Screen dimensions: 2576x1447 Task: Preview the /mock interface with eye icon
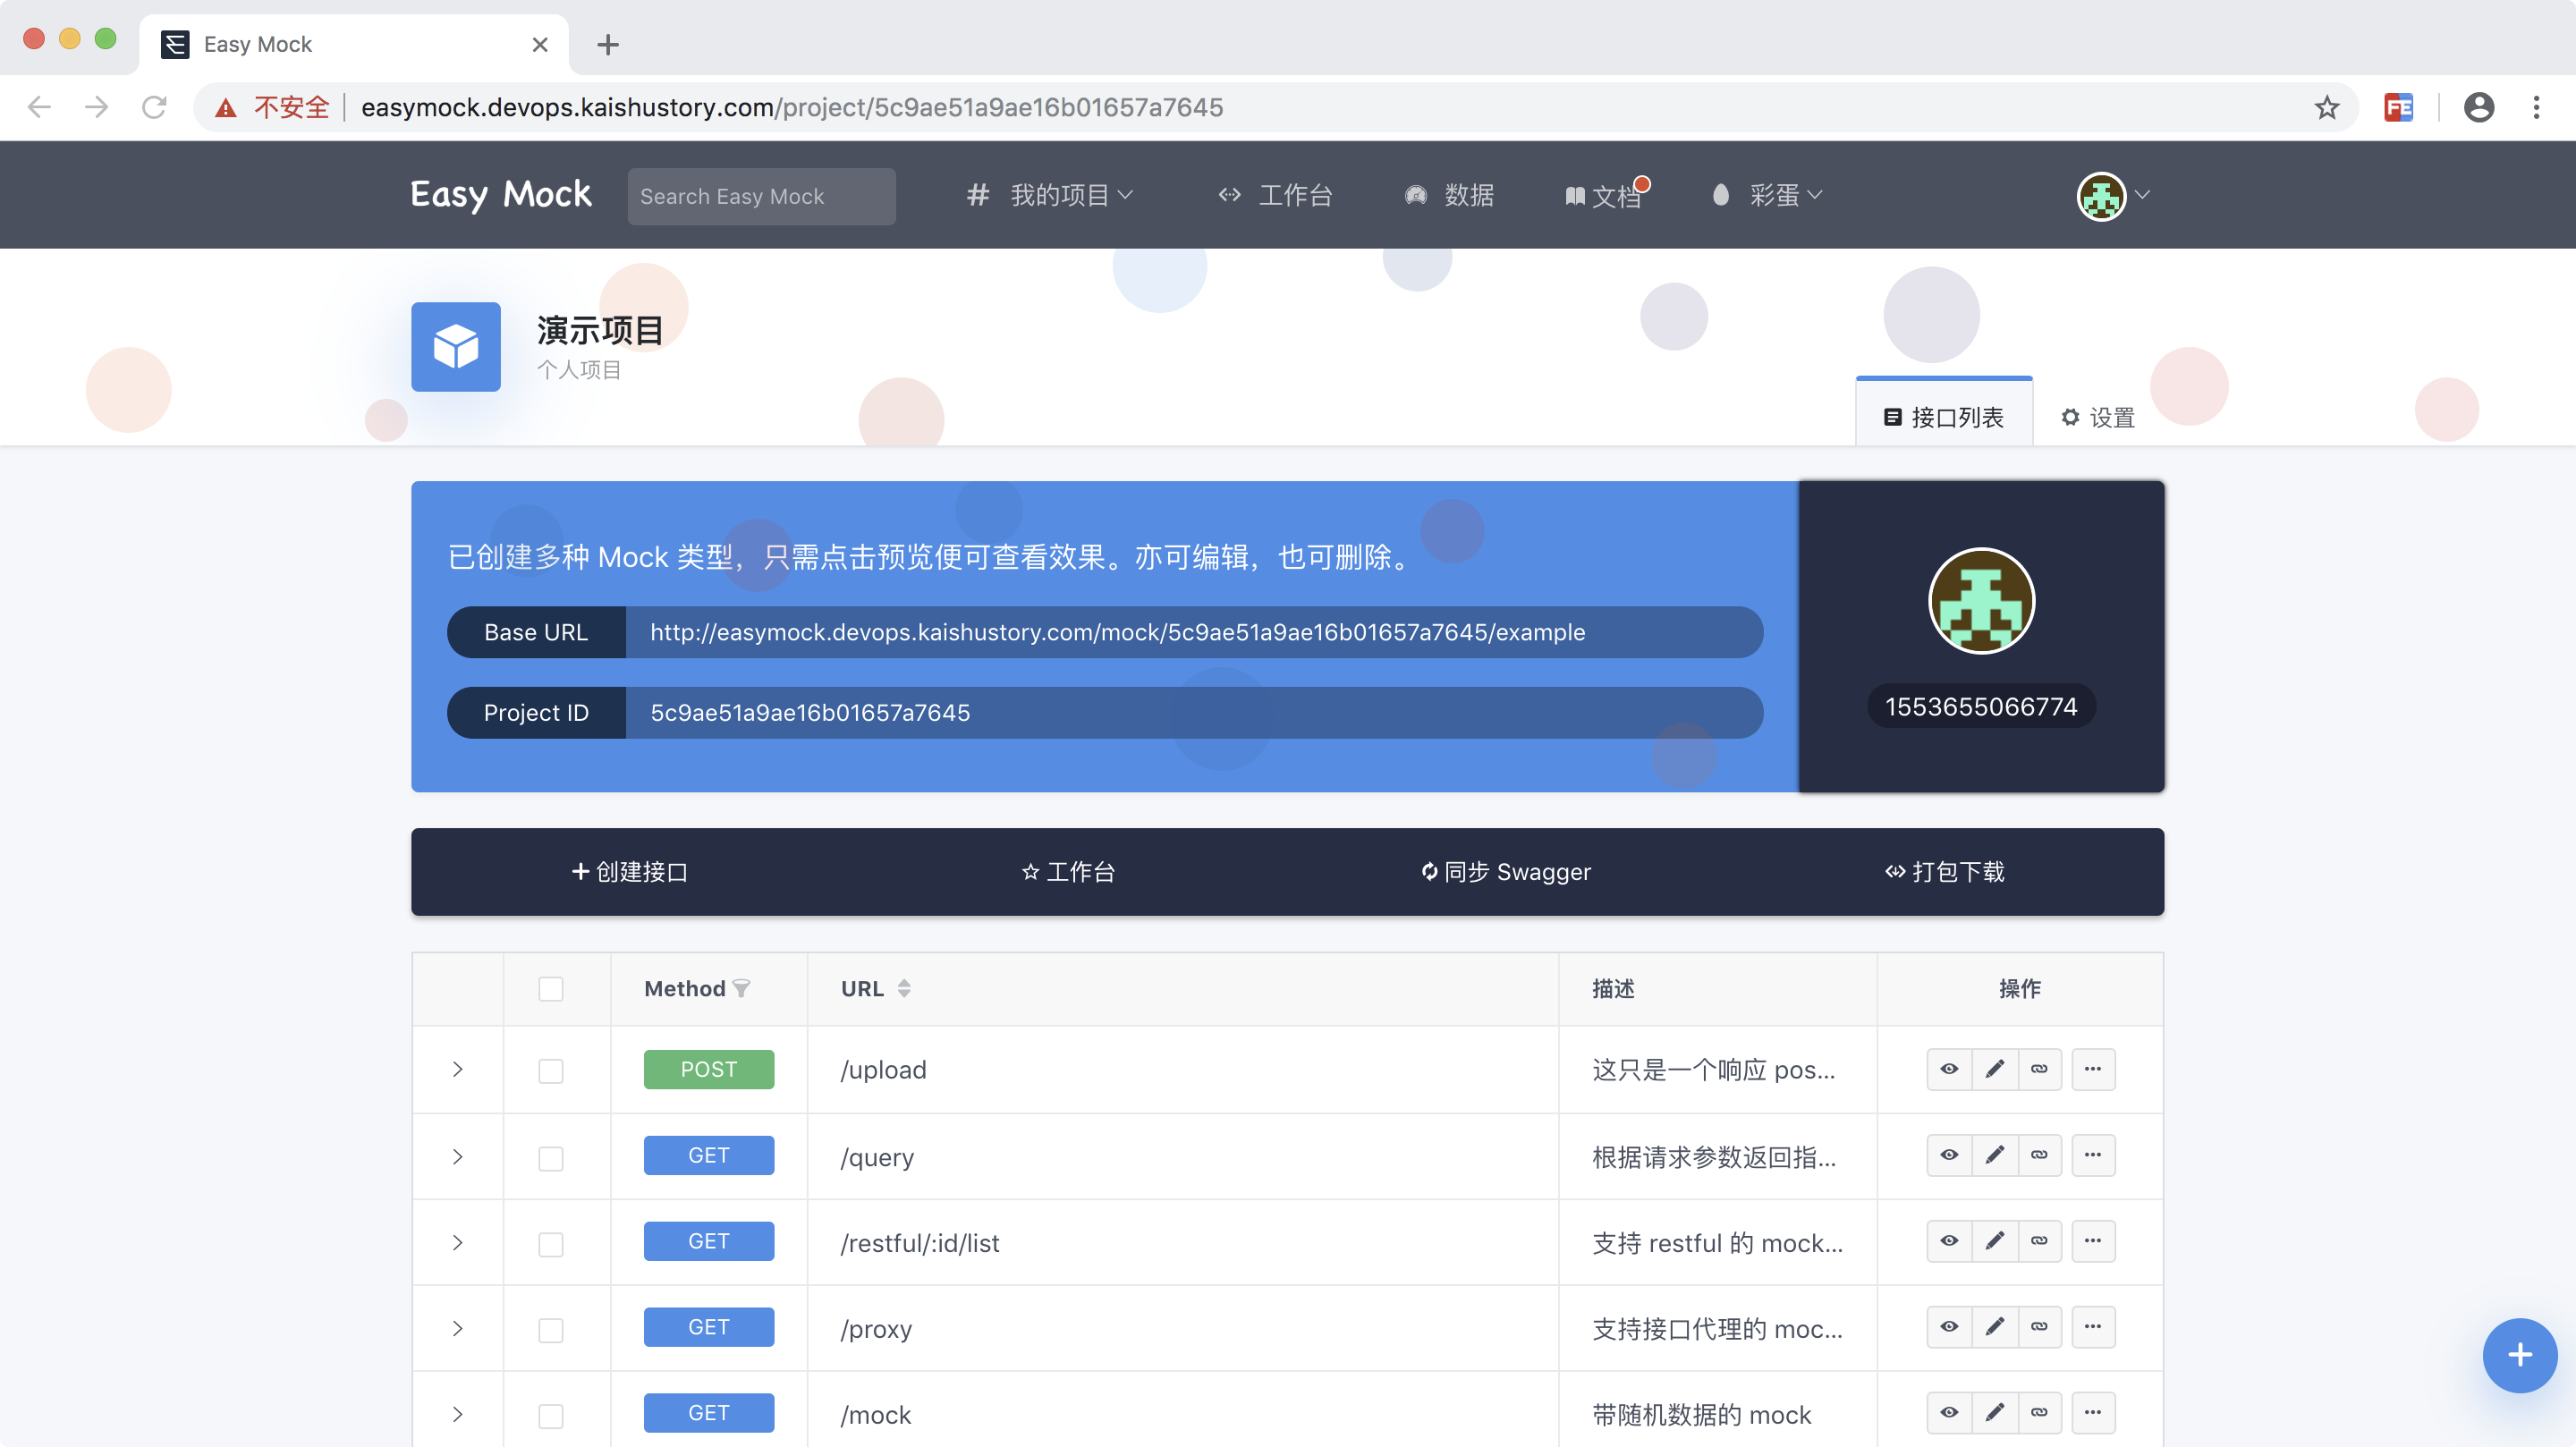click(1949, 1413)
